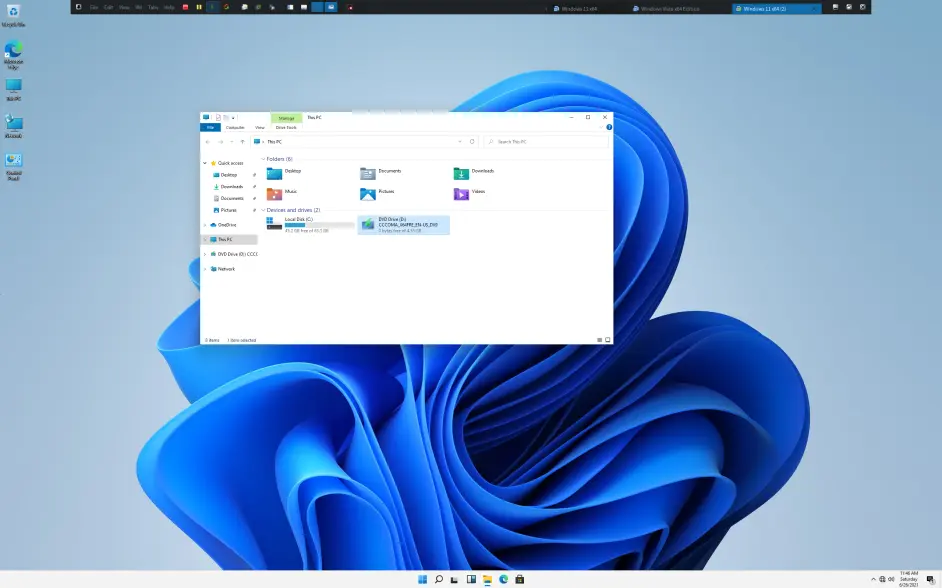
Task: Open the Recent locations dropdown arrow
Action: [x=231, y=142]
